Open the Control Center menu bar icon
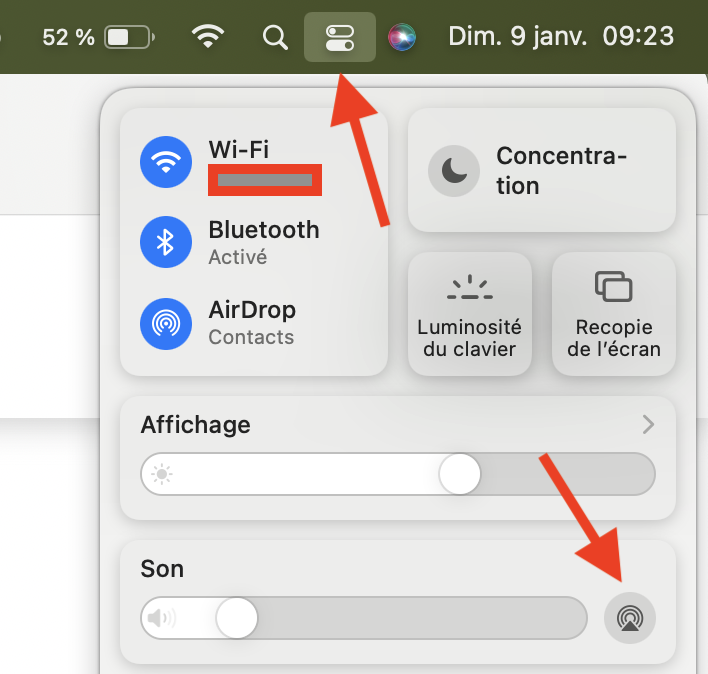 click(x=340, y=37)
